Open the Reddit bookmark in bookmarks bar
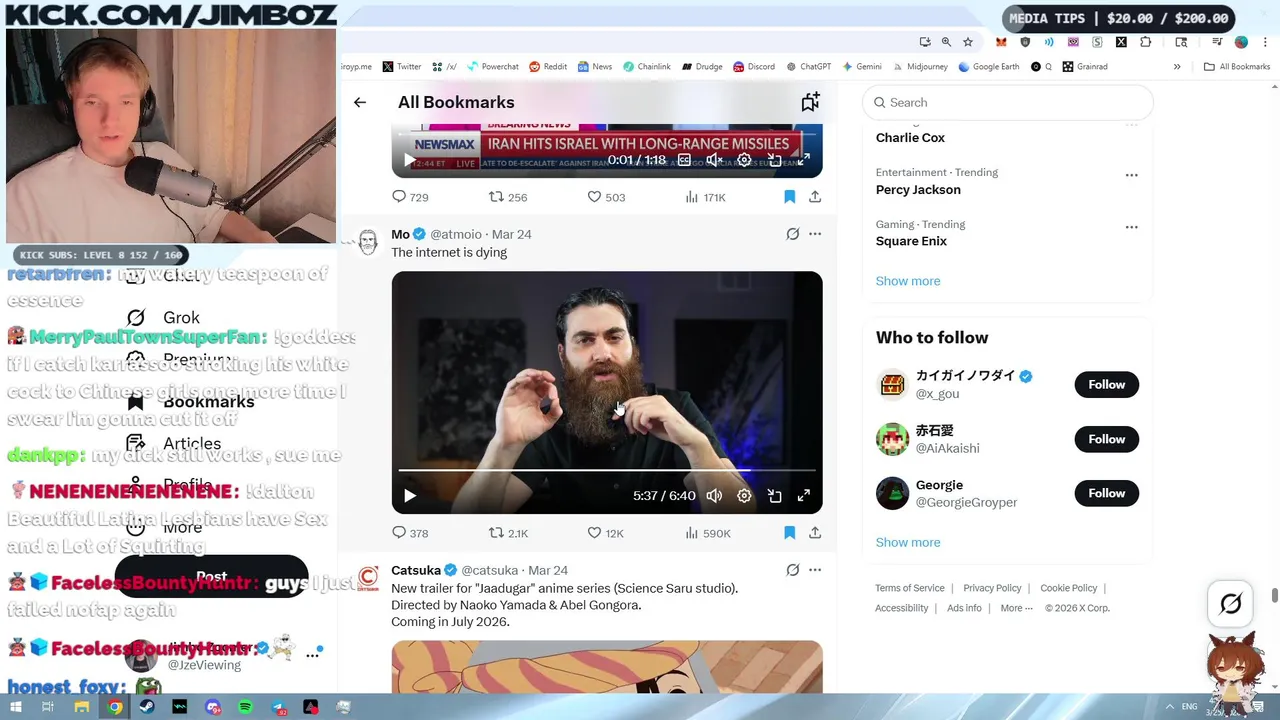This screenshot has height=720, width=1280. pyautogui.click(x=548, y=67)
